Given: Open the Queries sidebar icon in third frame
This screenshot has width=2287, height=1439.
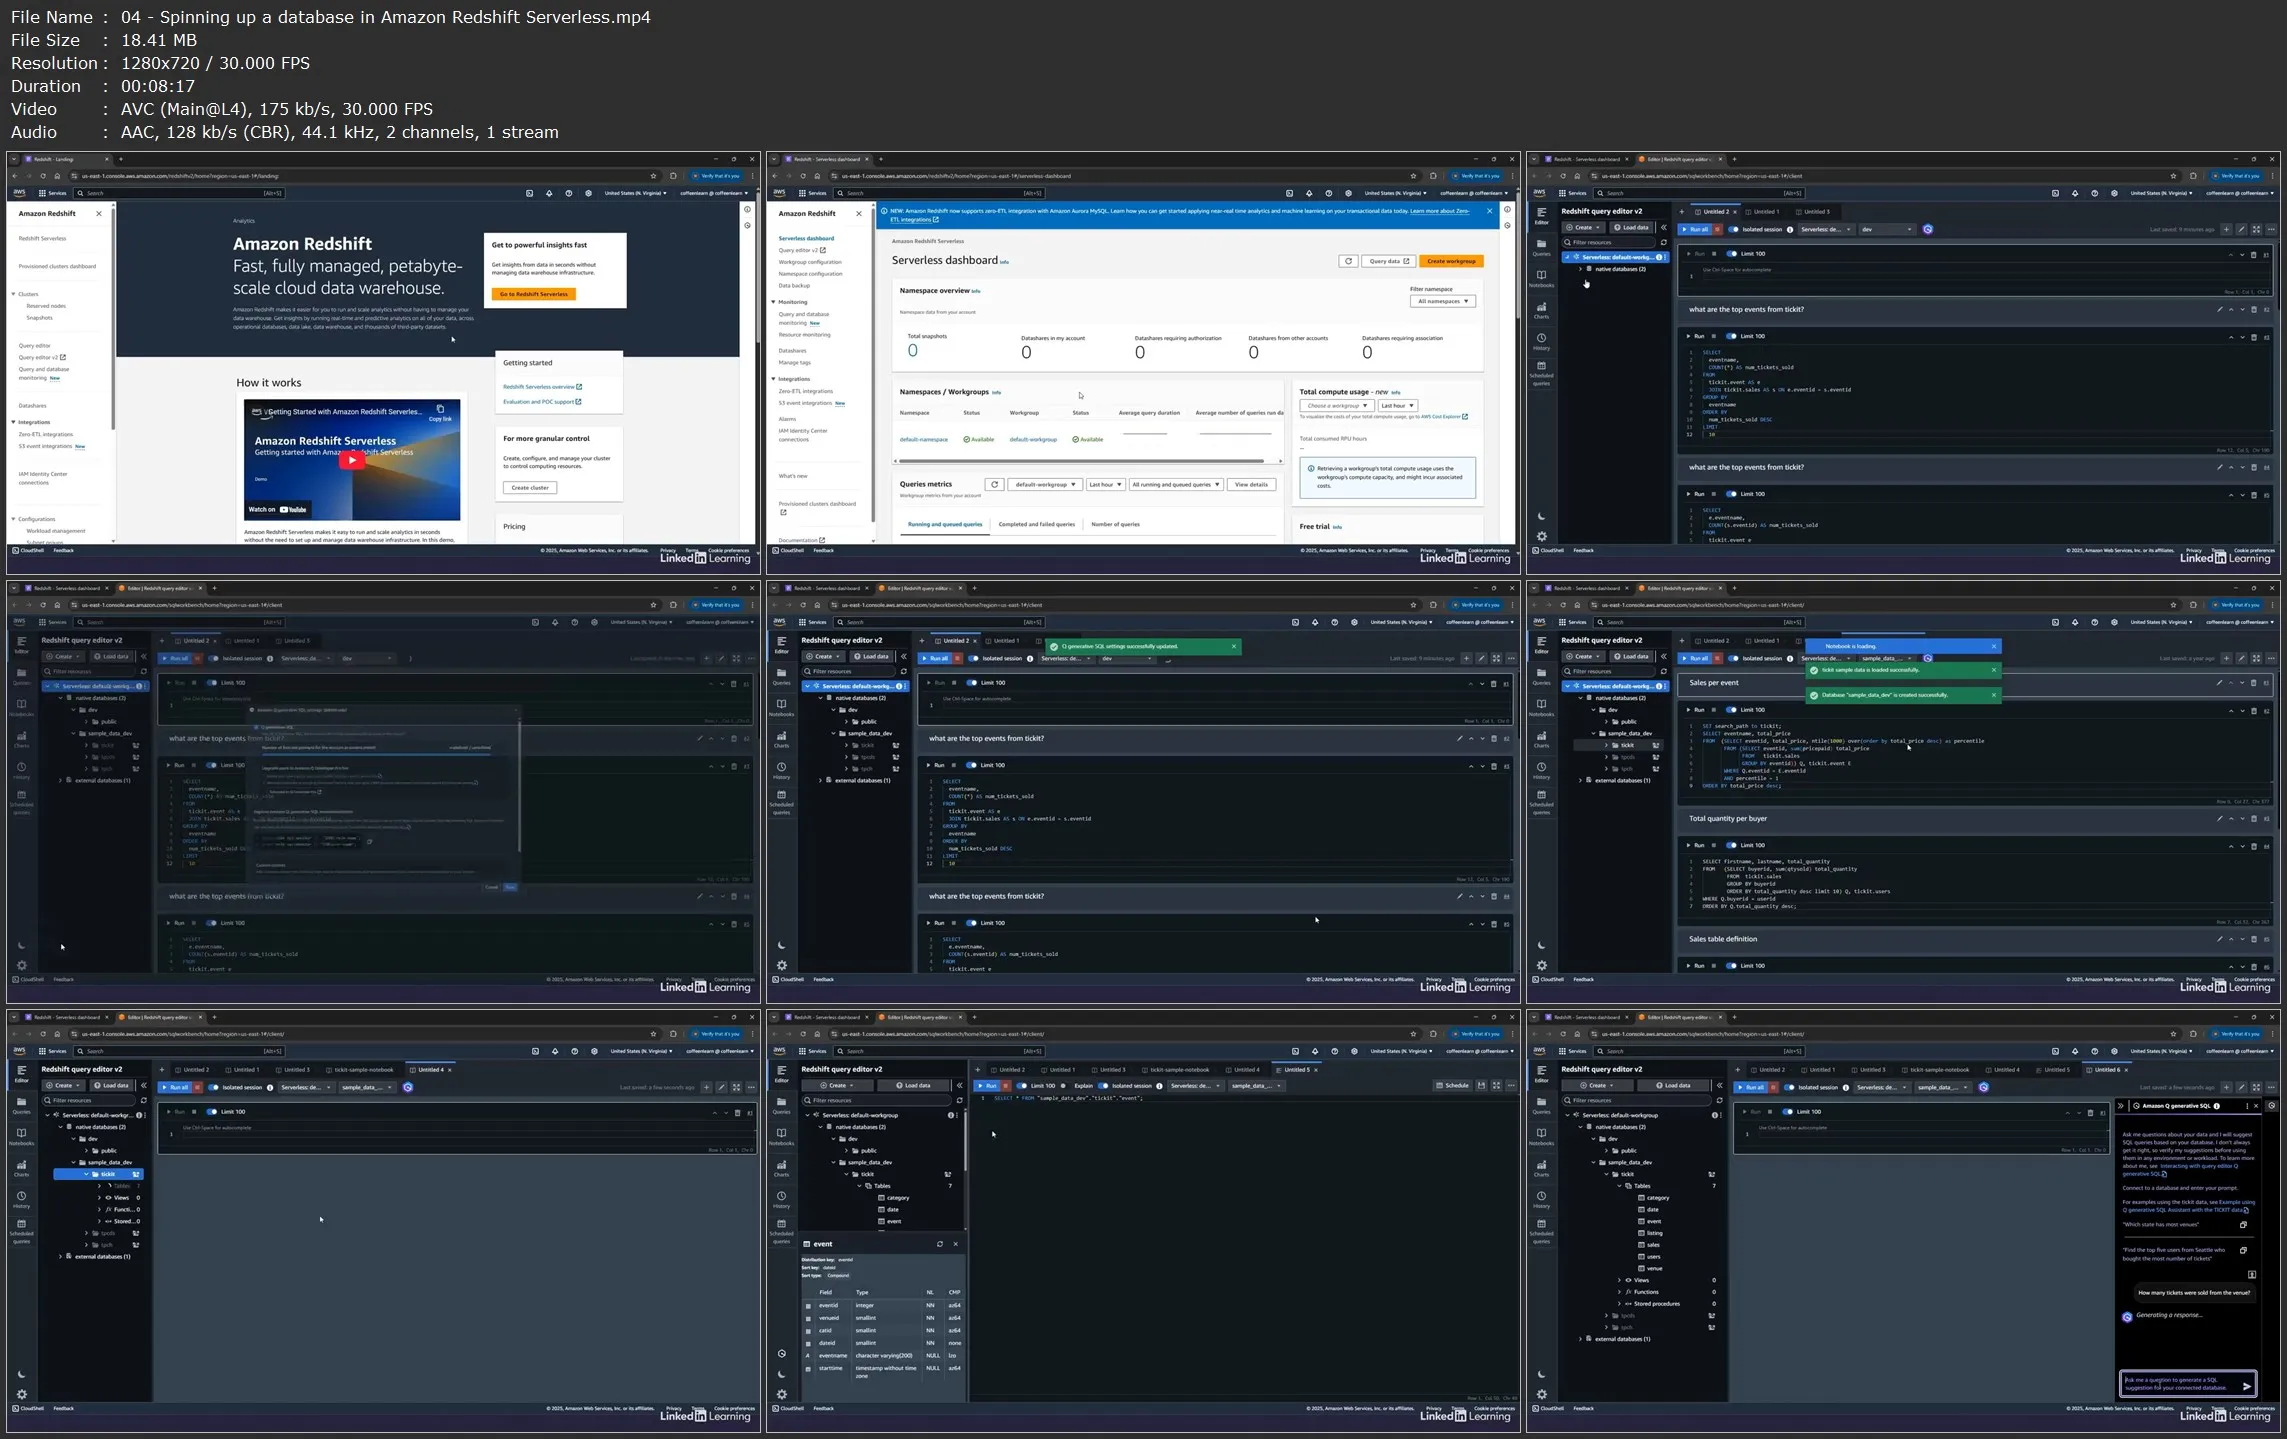Looking at the screenshot, I should (1541, 248).
